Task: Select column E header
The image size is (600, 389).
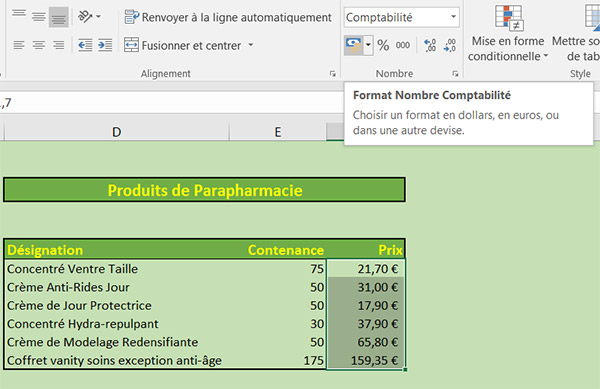Action: pos(277,132)
